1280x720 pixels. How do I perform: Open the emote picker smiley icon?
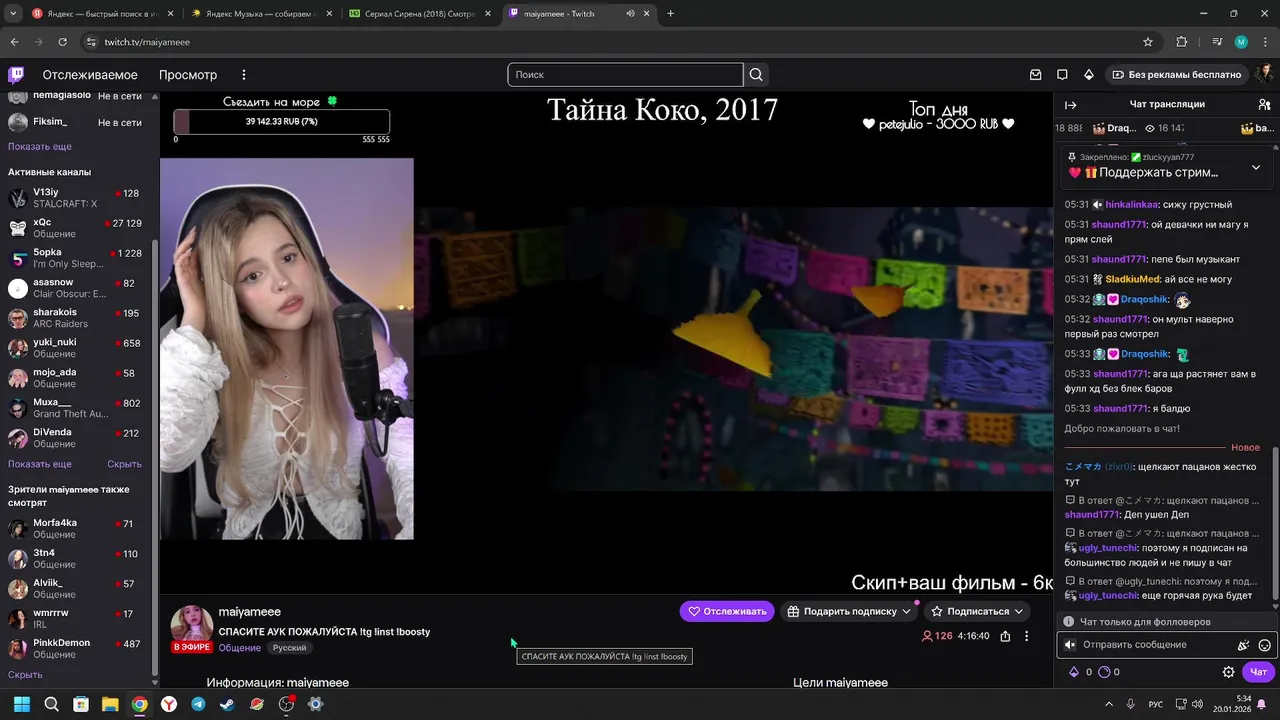click(1264, 645)
